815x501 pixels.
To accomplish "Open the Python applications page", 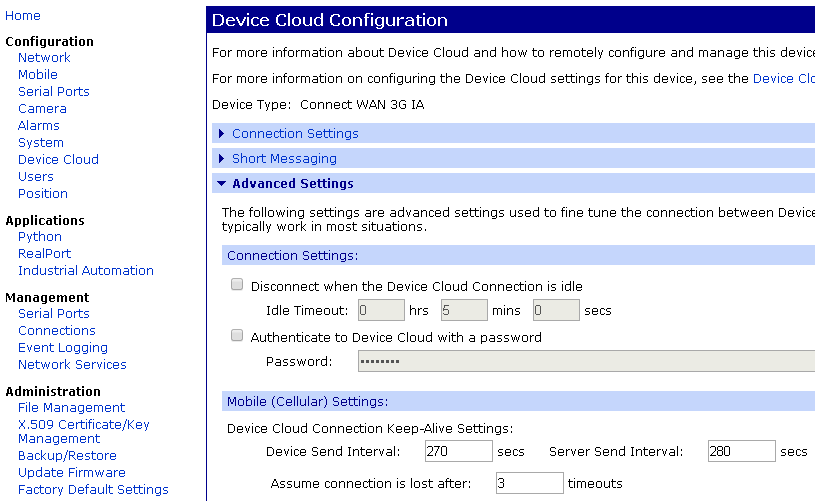I will [x=40, y=237].
